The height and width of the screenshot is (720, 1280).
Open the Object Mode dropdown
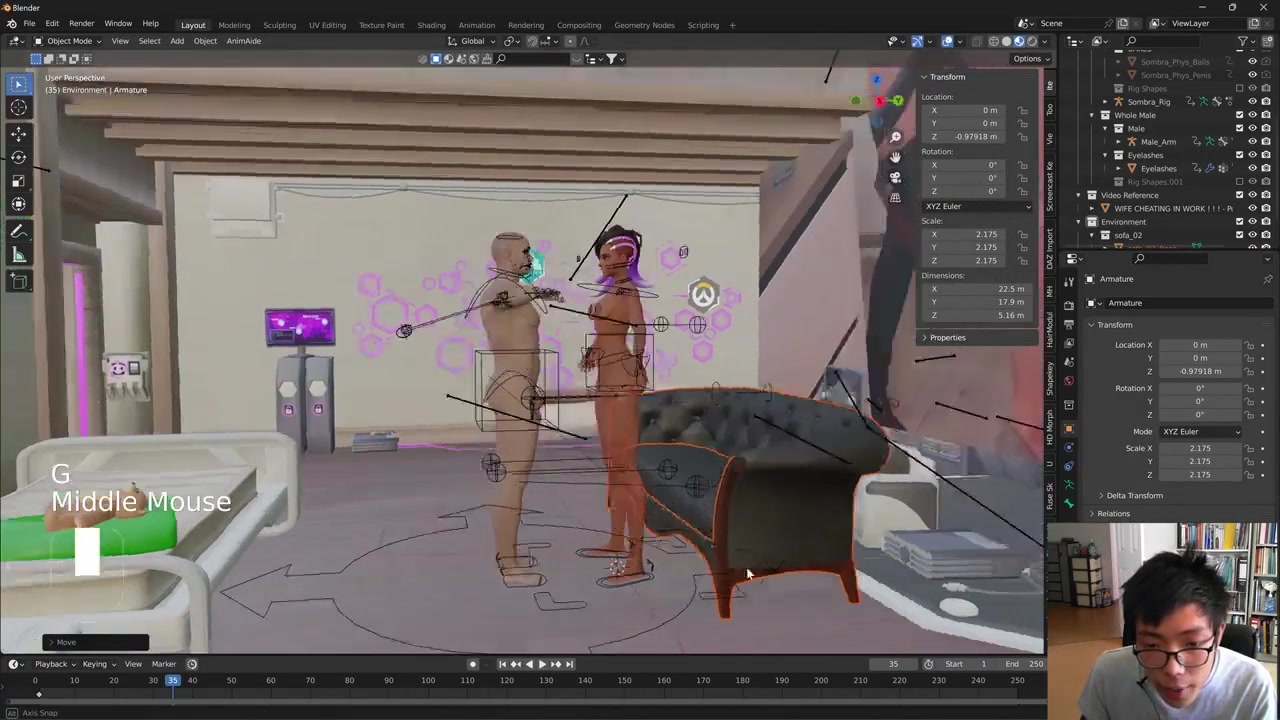click(68, 41)
